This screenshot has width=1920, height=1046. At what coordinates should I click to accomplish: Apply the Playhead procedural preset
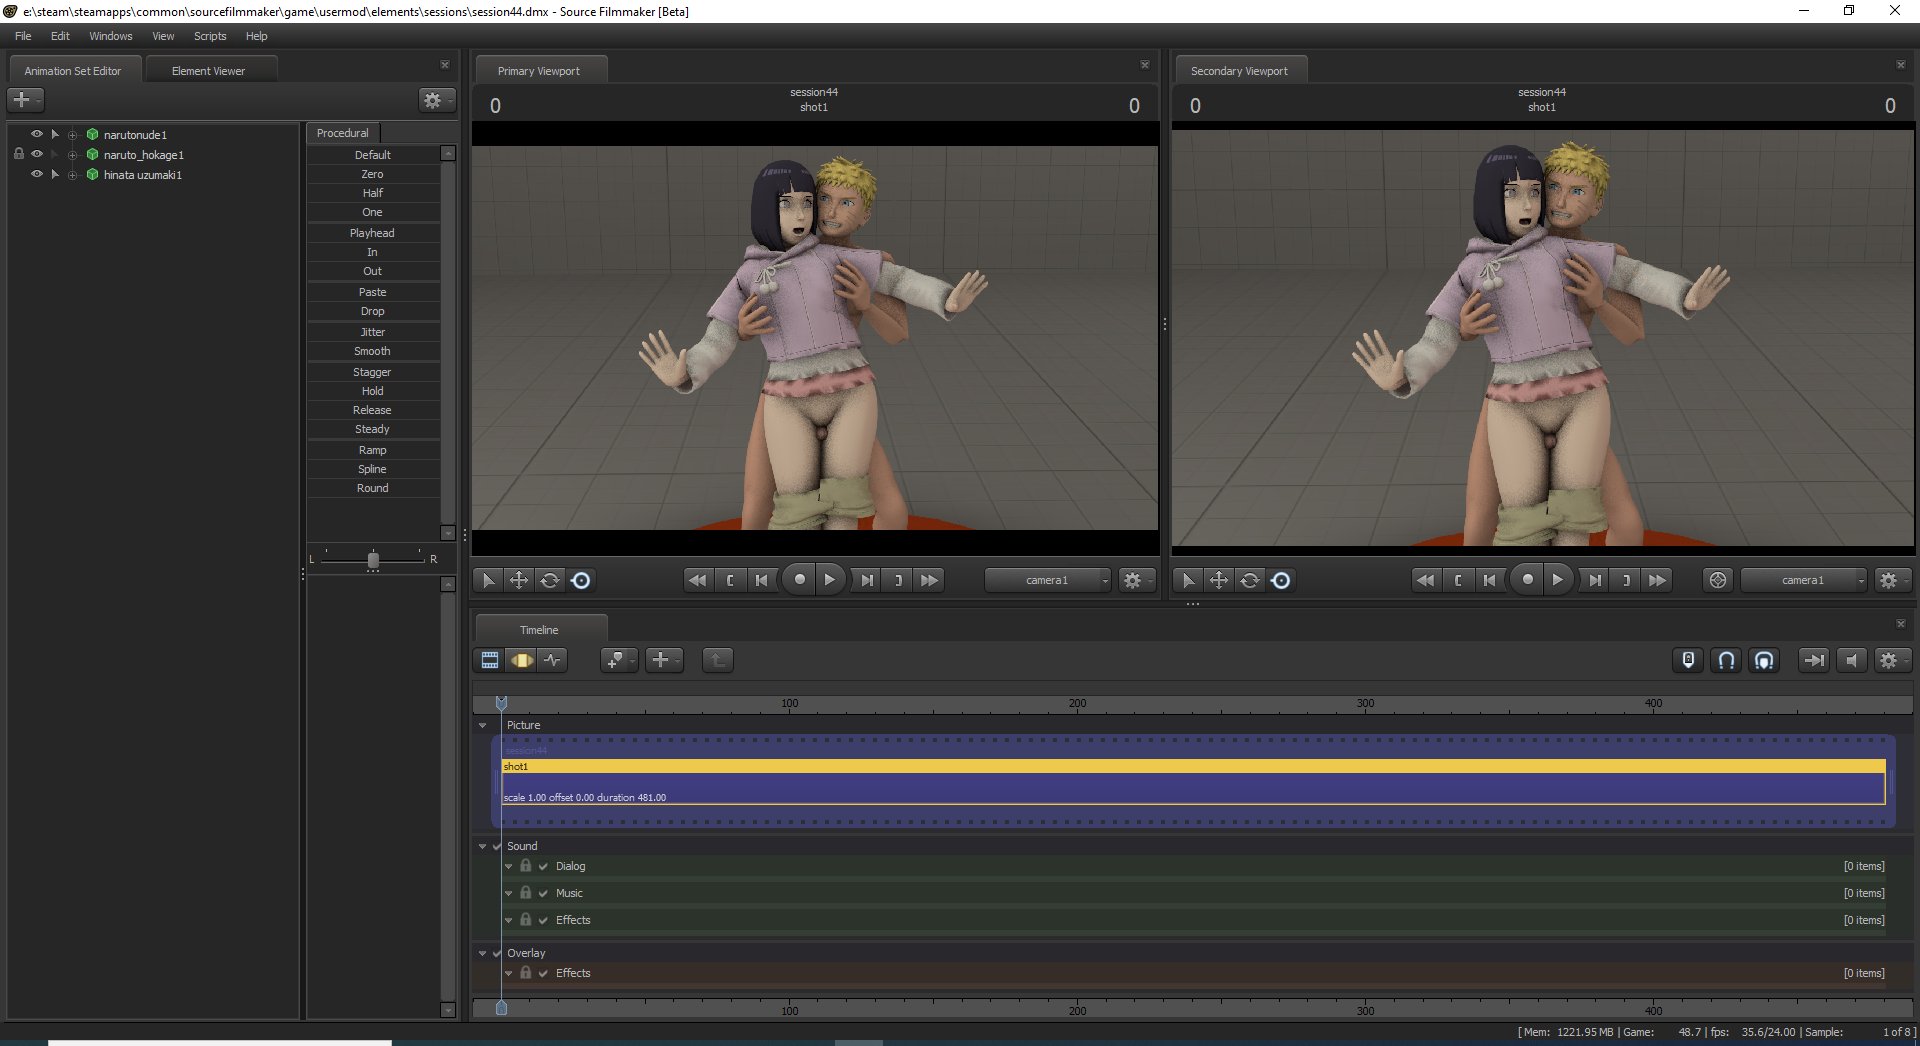pyautogui.click(x=373, y=233)
